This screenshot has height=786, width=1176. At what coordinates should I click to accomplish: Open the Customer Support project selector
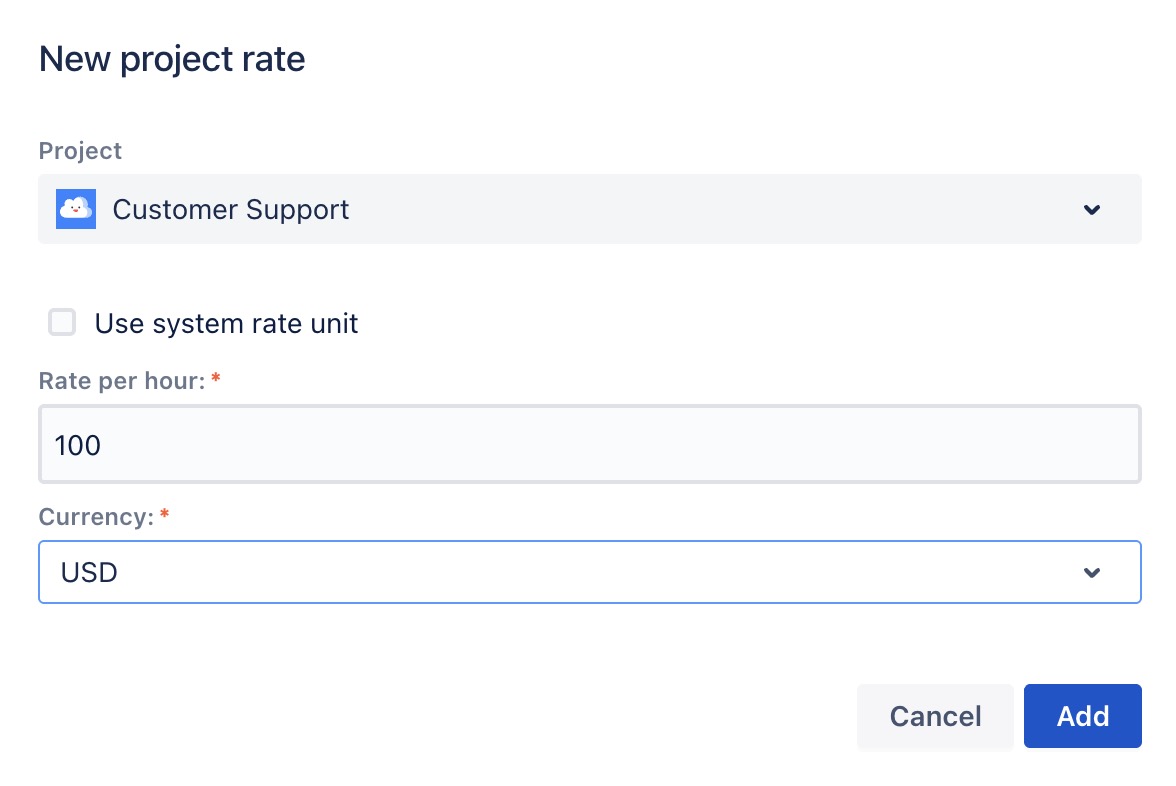click(x=589, y=209)
